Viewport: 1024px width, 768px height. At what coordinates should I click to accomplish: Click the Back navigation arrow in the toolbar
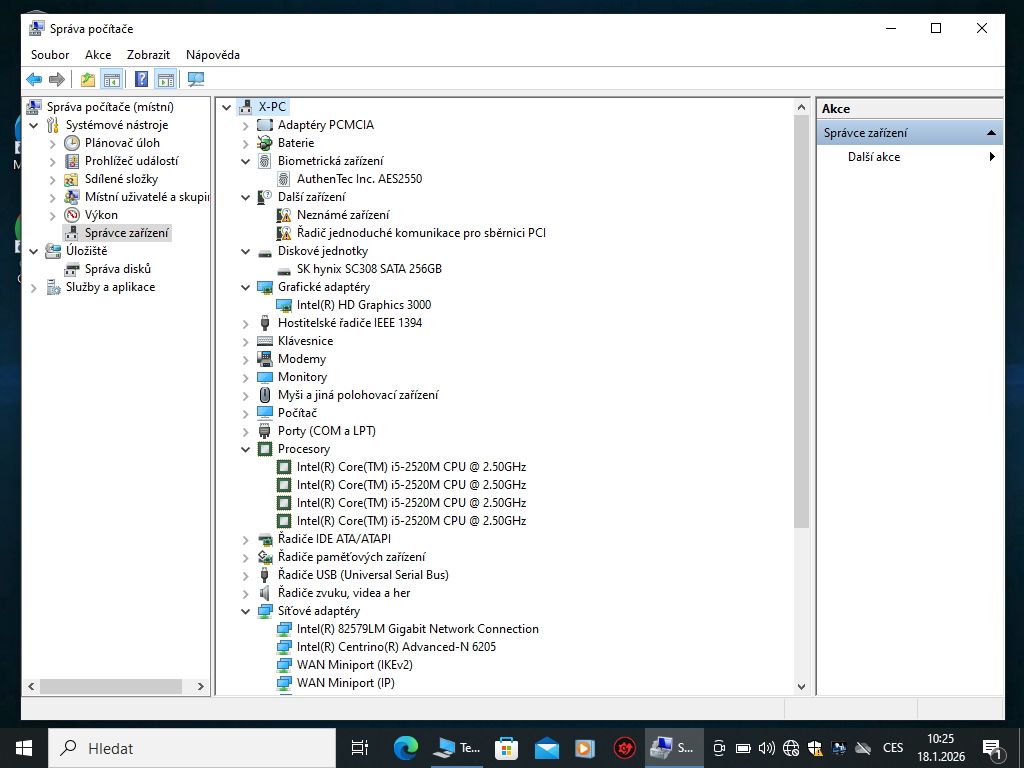[x=33, y=78]
